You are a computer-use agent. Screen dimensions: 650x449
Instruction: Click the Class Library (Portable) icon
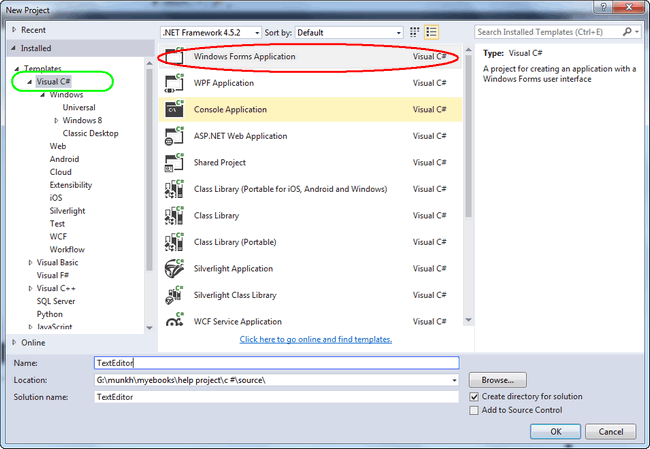coord(174,242)
